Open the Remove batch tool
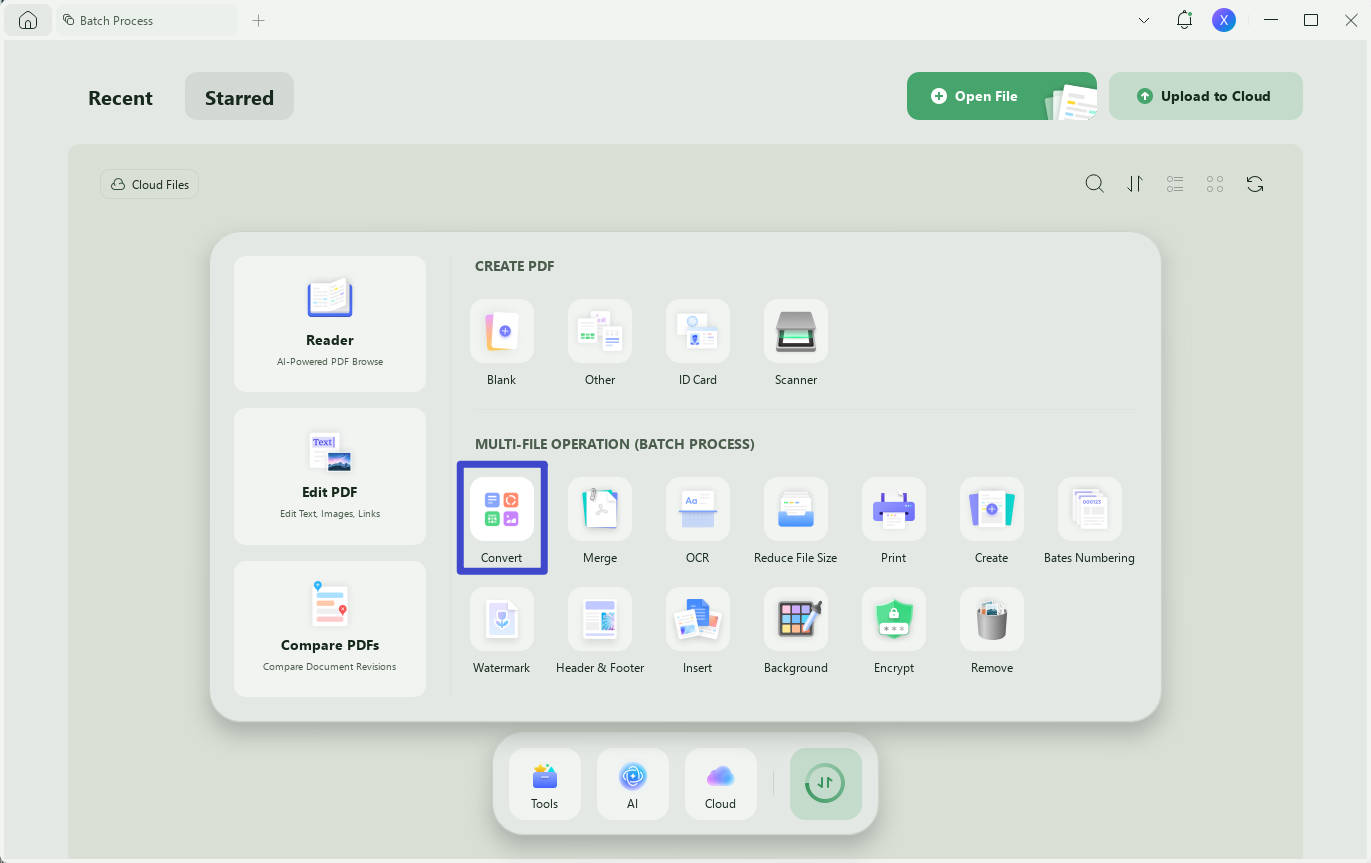Screen dimensions: 1371x863 point(992,630)
